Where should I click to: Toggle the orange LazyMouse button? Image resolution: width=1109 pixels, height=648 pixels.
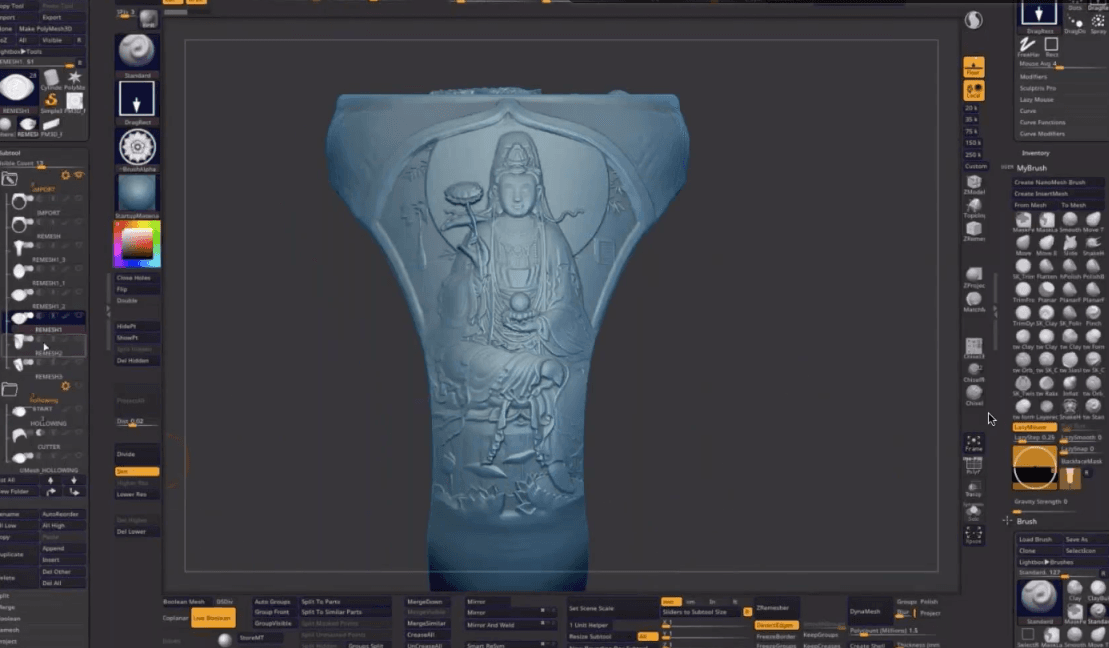coord(1034,427)
